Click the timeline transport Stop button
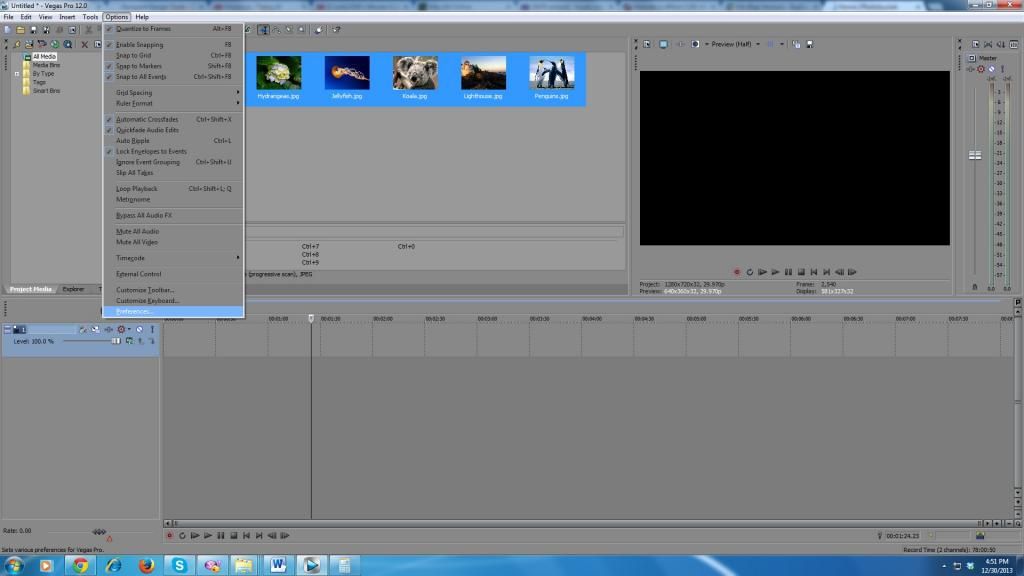 233,536
